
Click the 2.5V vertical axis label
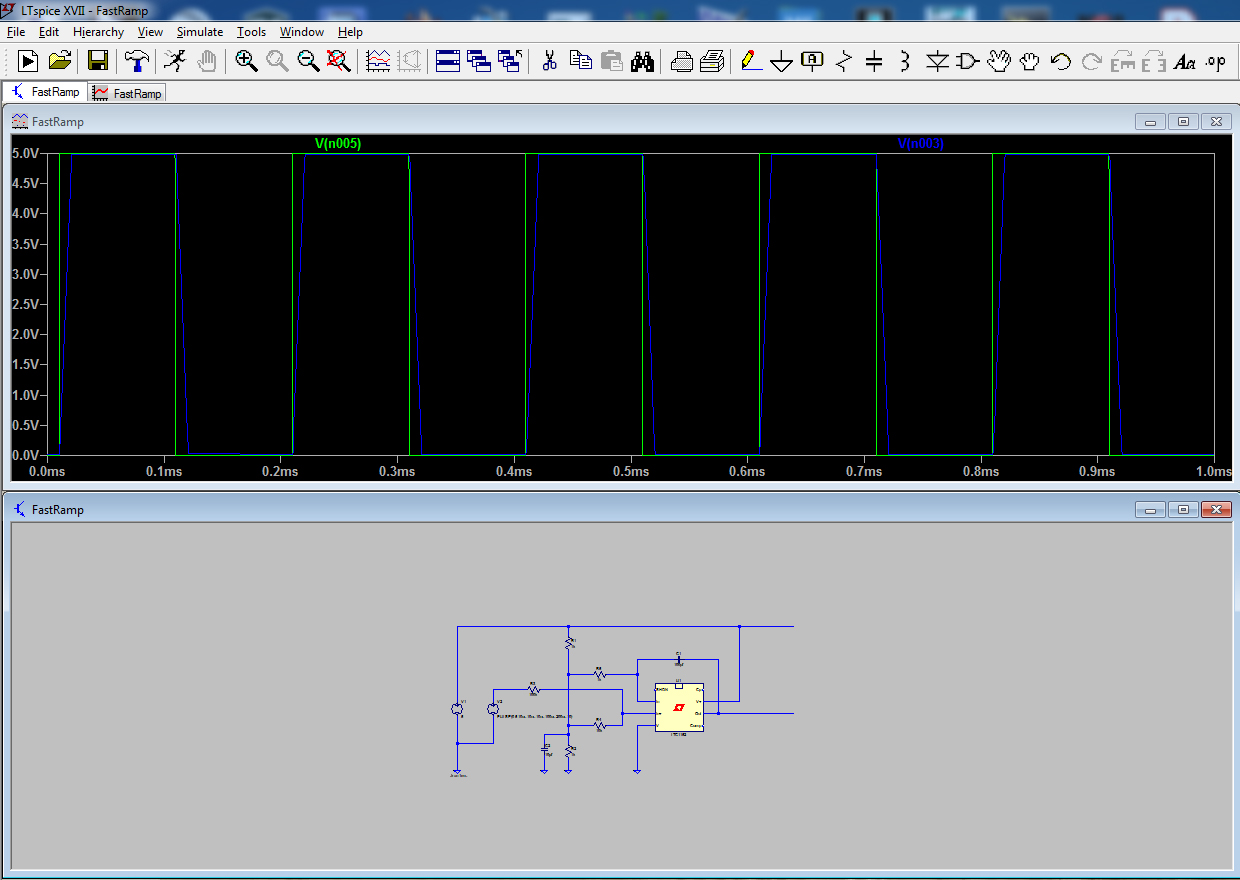pyautogui.click(x=25, y=305)
